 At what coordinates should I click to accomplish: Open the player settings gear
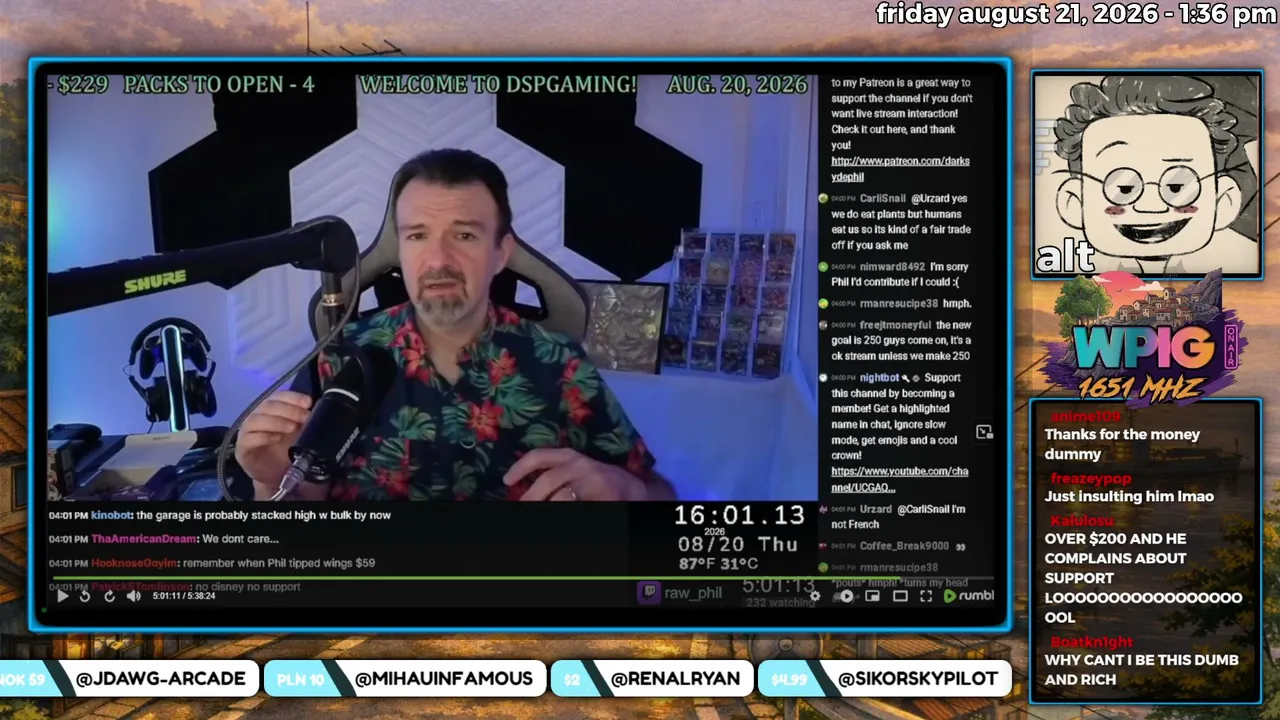point(815,596)
